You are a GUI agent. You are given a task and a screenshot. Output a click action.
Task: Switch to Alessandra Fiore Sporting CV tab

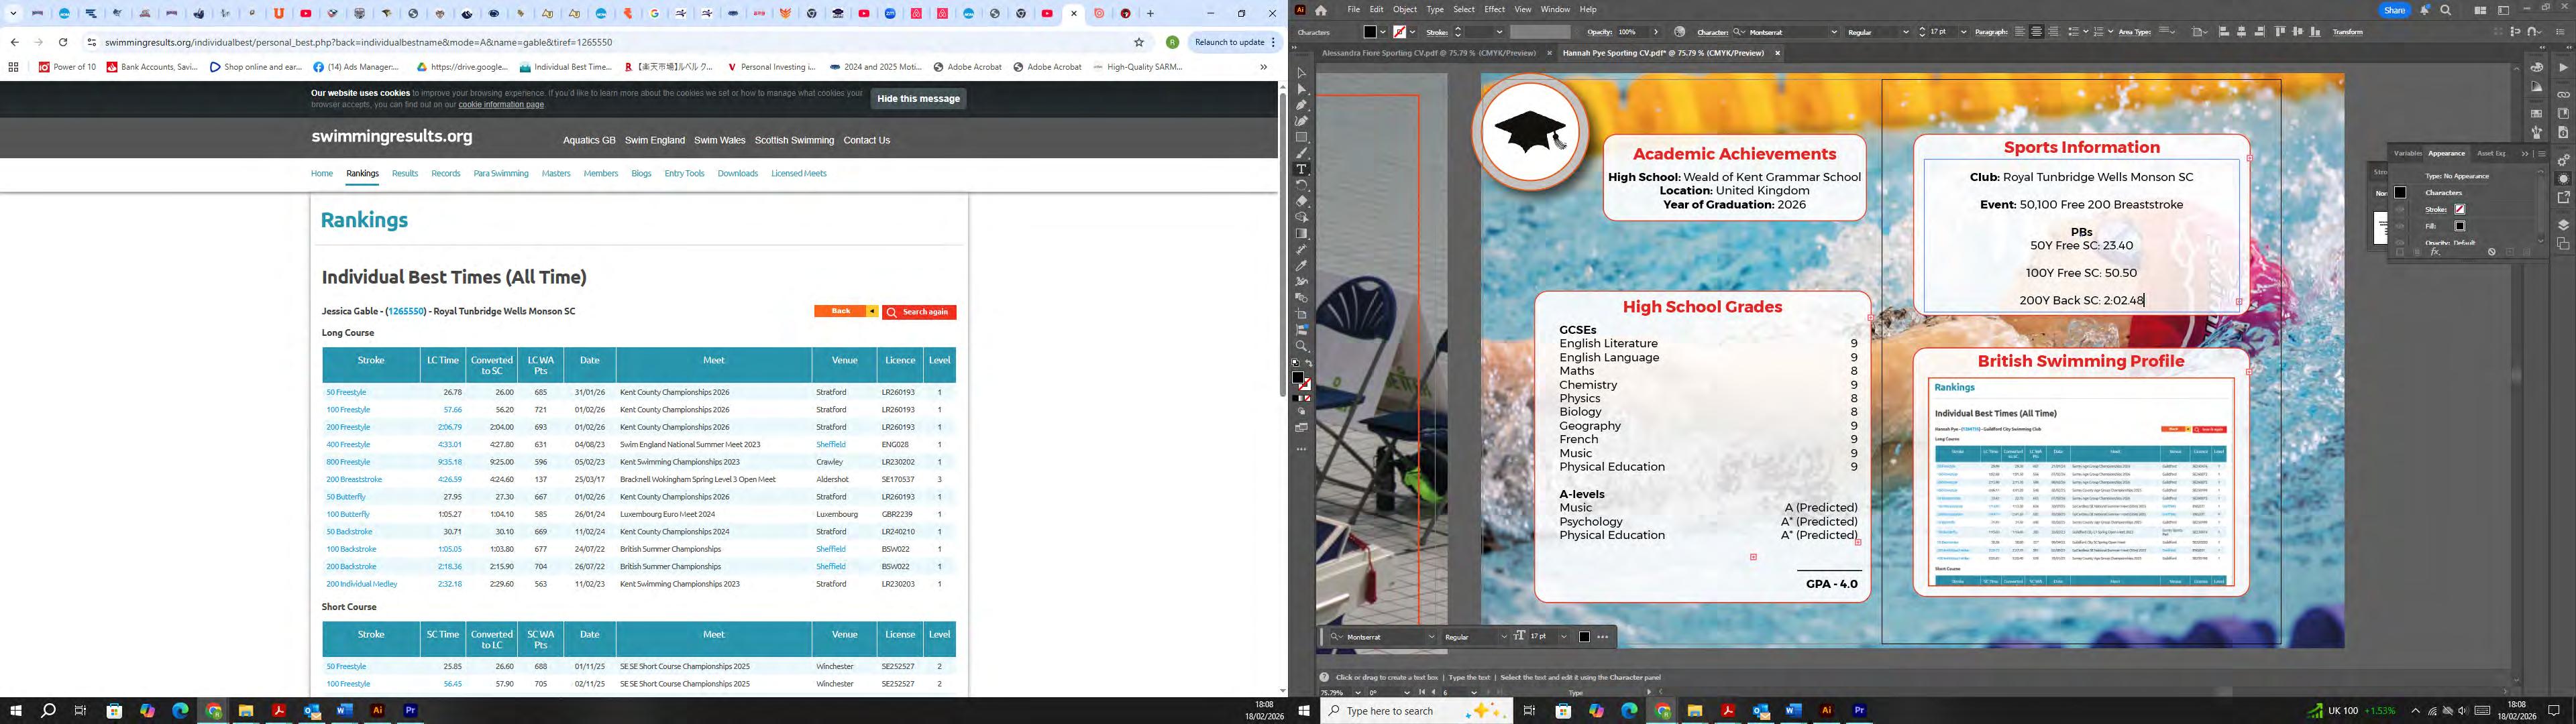point(1428,53)
